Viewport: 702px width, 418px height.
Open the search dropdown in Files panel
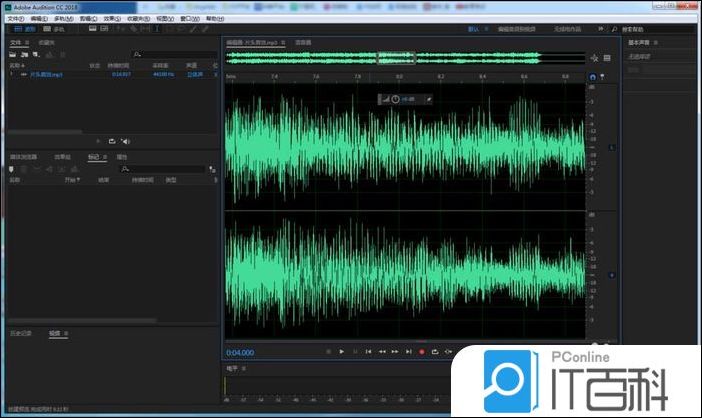(137, 54)
